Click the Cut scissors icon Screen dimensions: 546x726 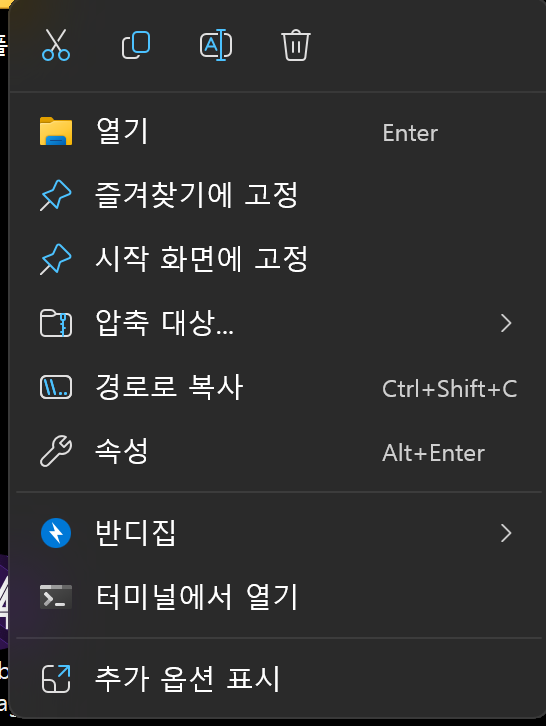point(56,45)
